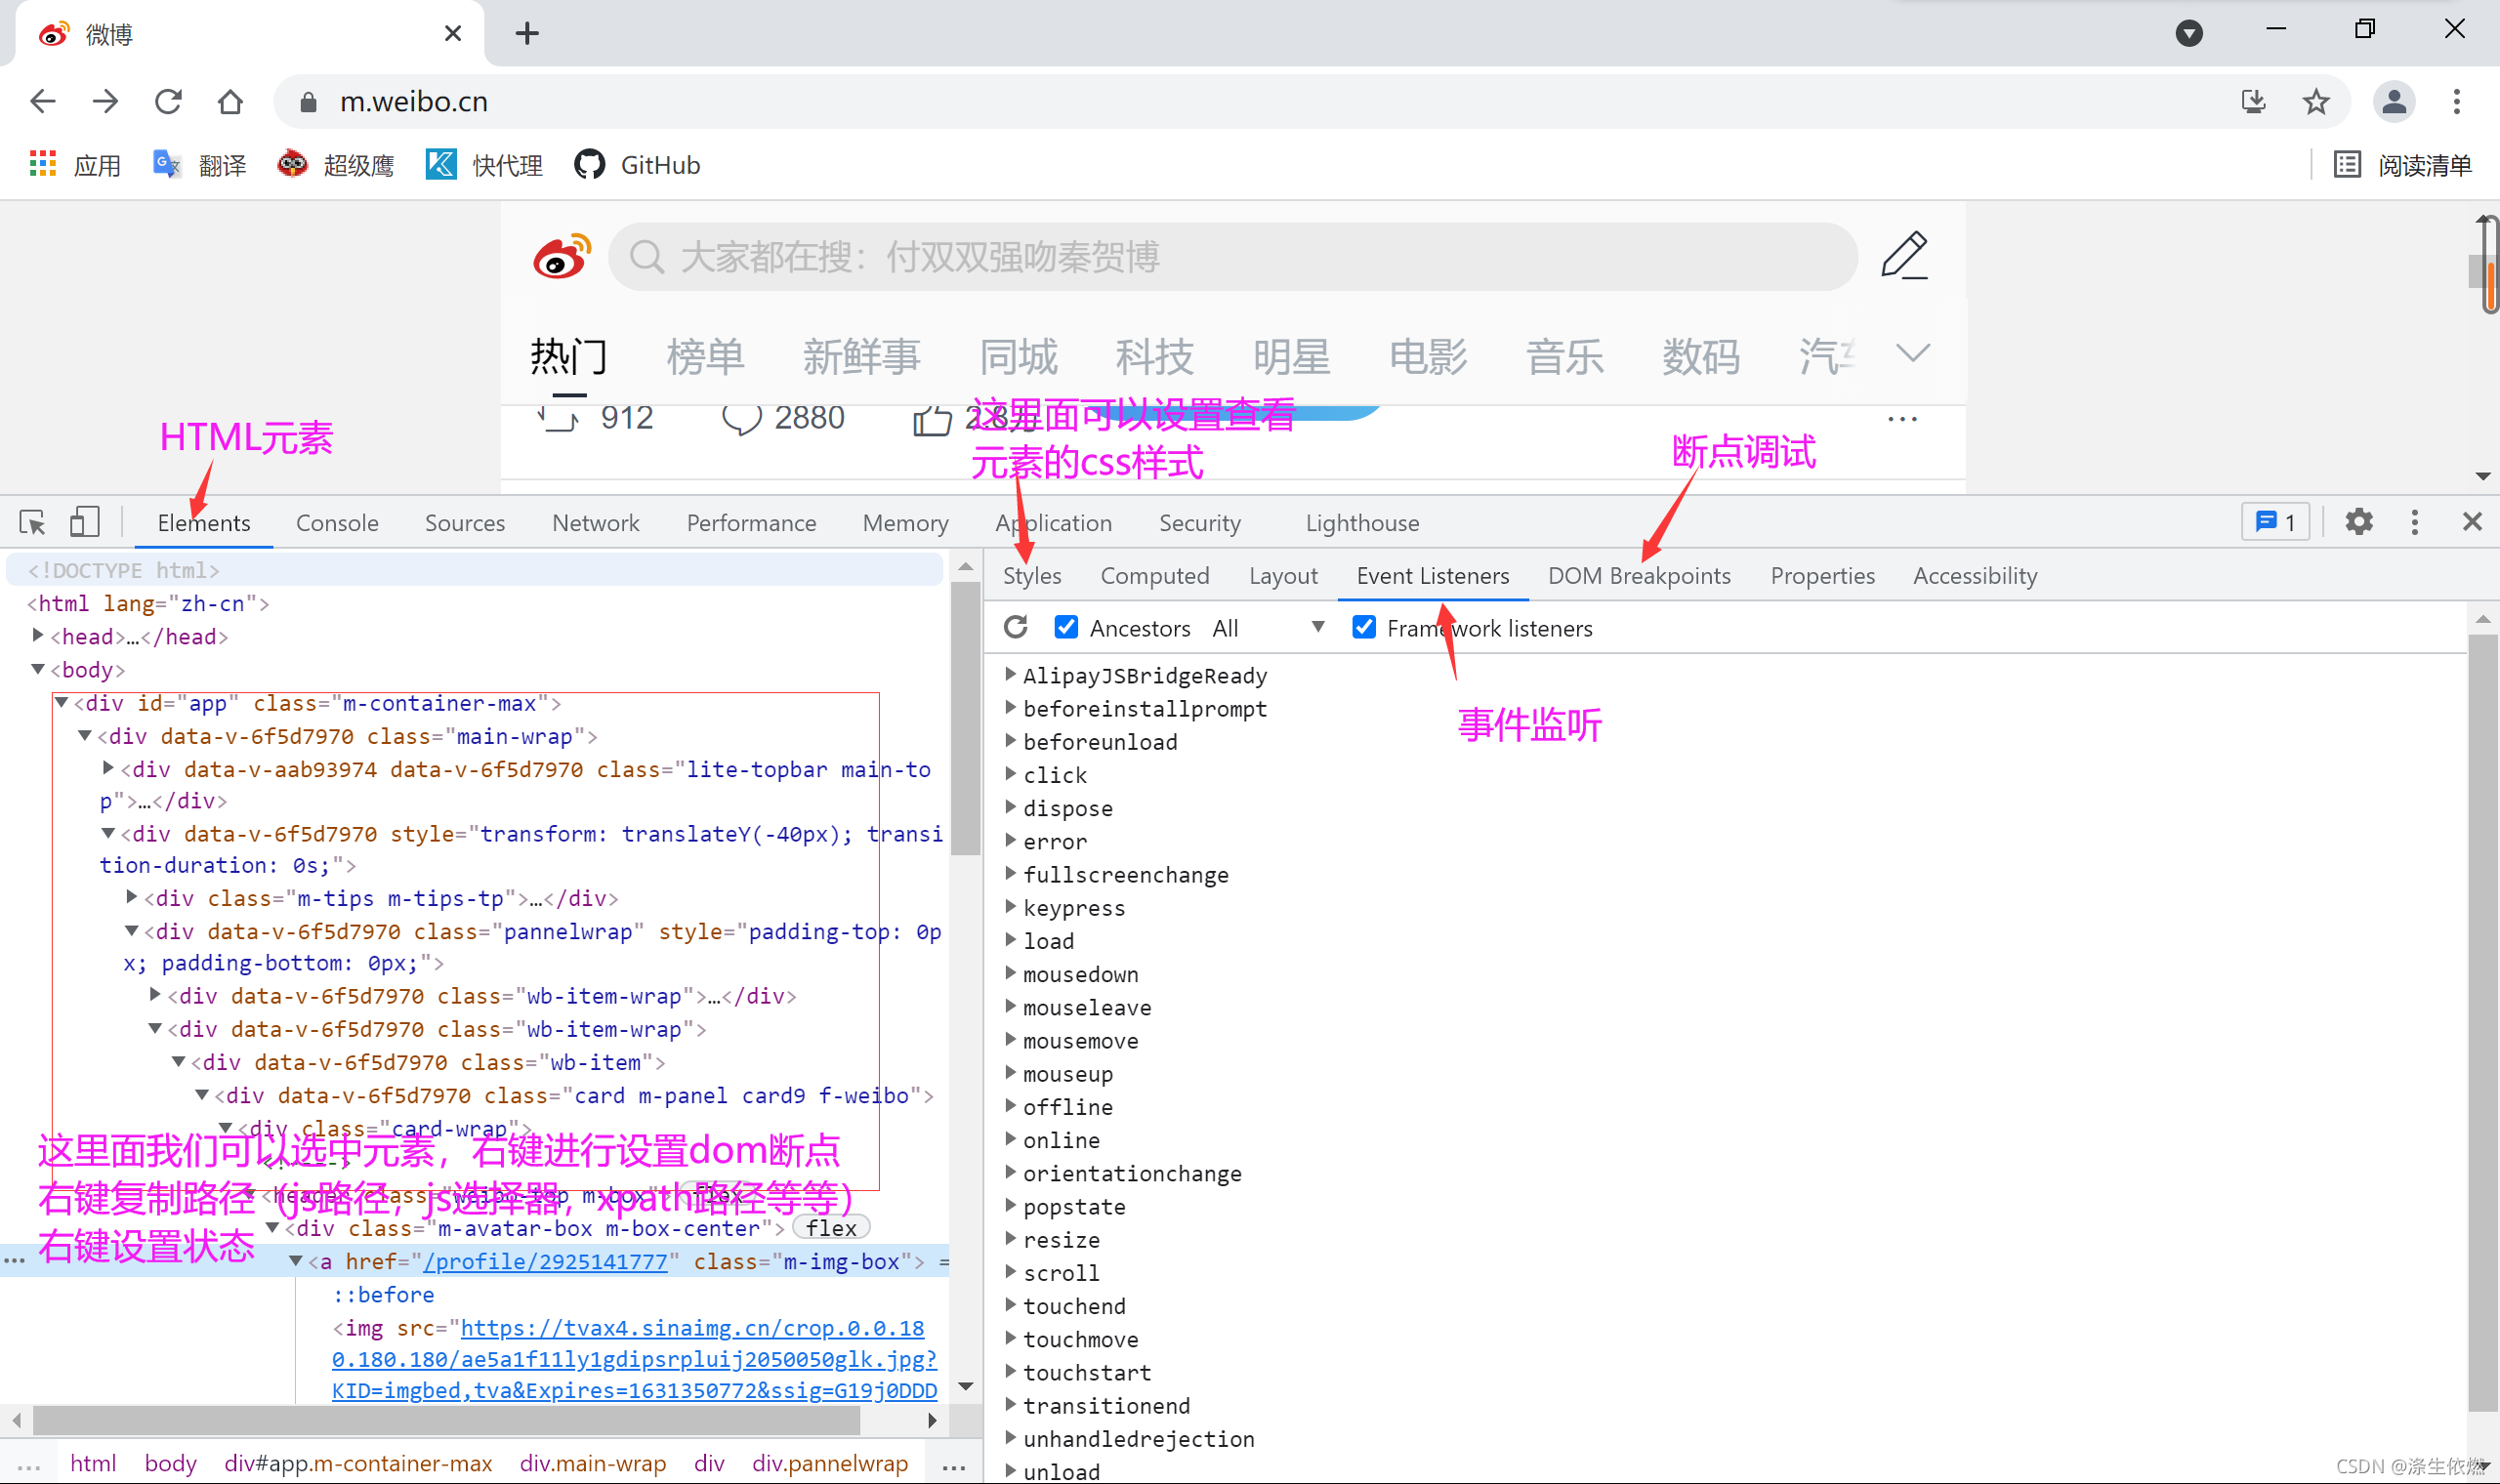Expand the scroll event listeners
The width and height of the screenshot is (2500, 1484).
(x=1010, y=1272)
